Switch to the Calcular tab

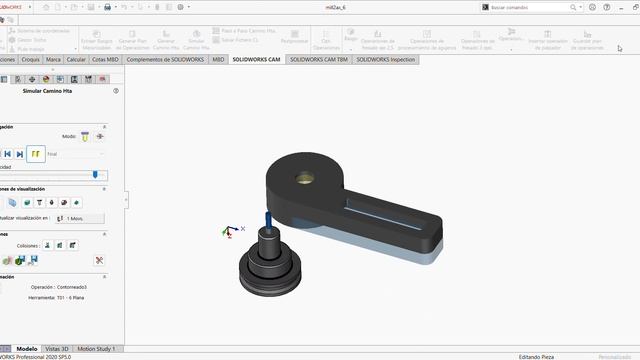(76, 60)
